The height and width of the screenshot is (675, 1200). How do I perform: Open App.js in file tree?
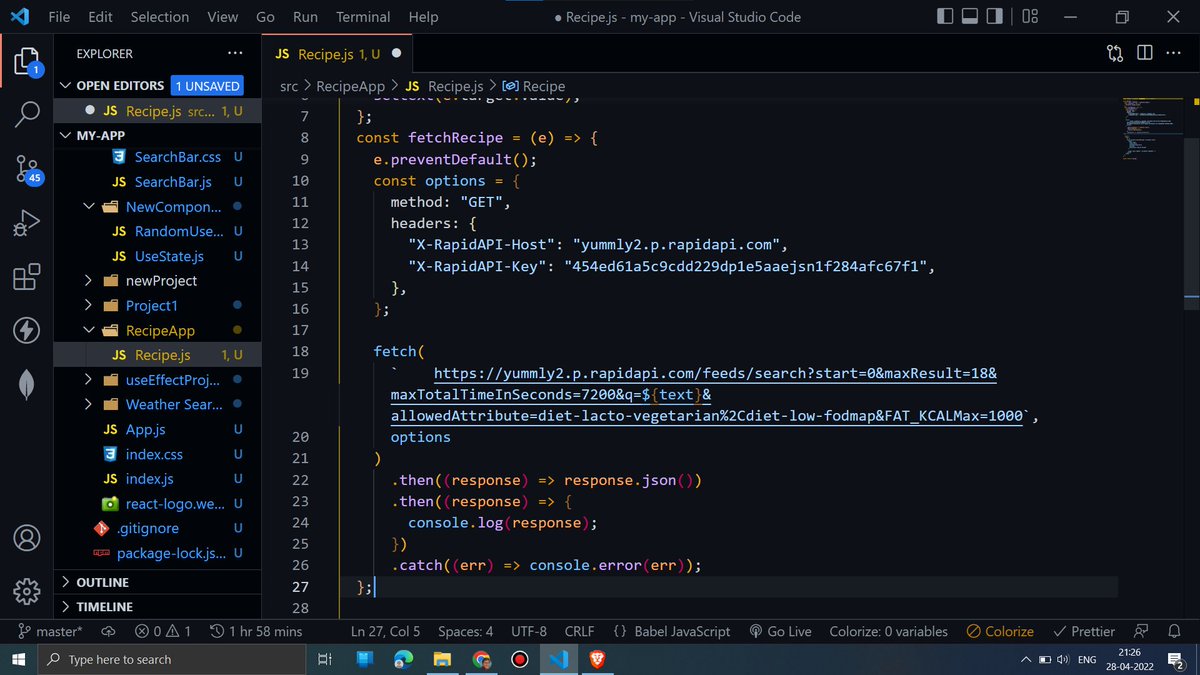(146, 429)
